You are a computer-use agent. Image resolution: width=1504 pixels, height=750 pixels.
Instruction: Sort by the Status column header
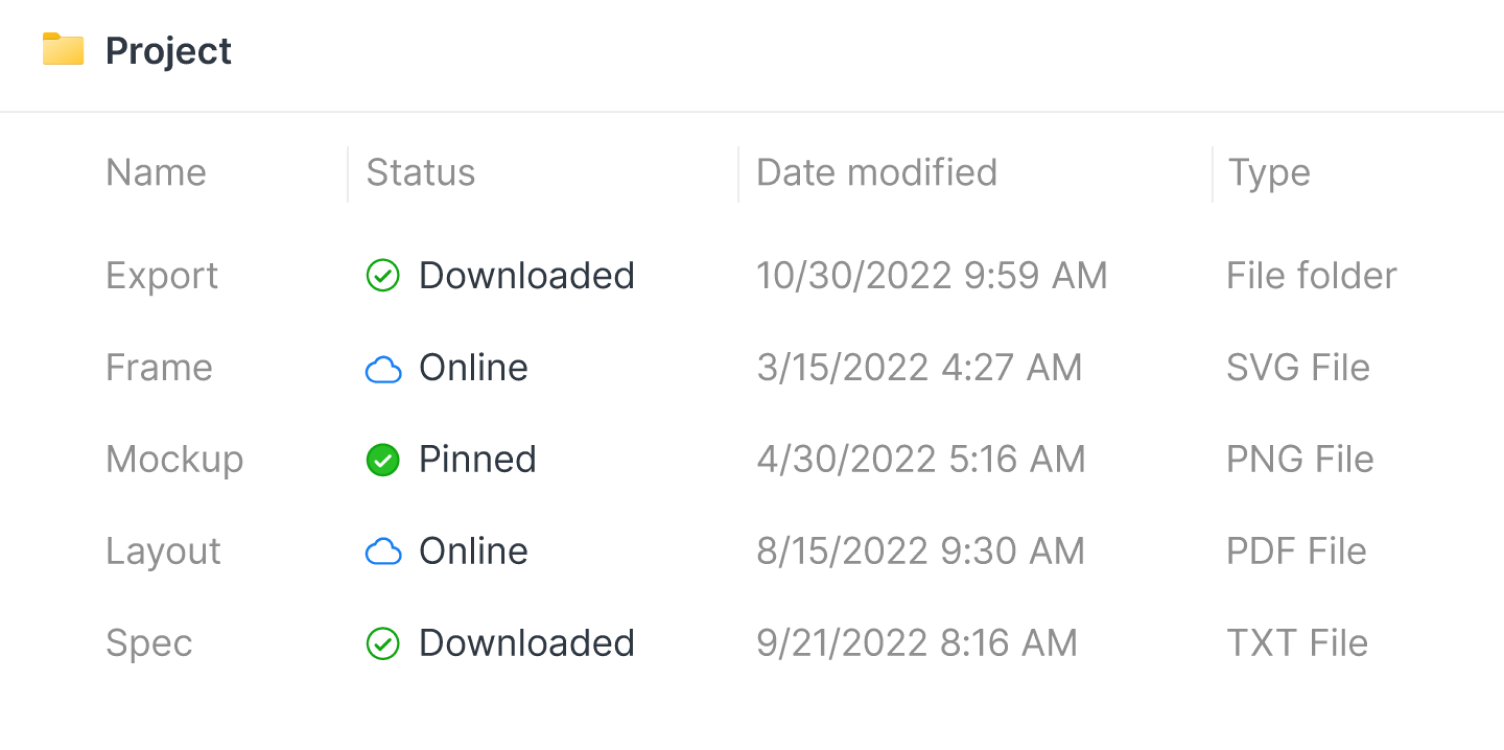[x=420, y=173]
